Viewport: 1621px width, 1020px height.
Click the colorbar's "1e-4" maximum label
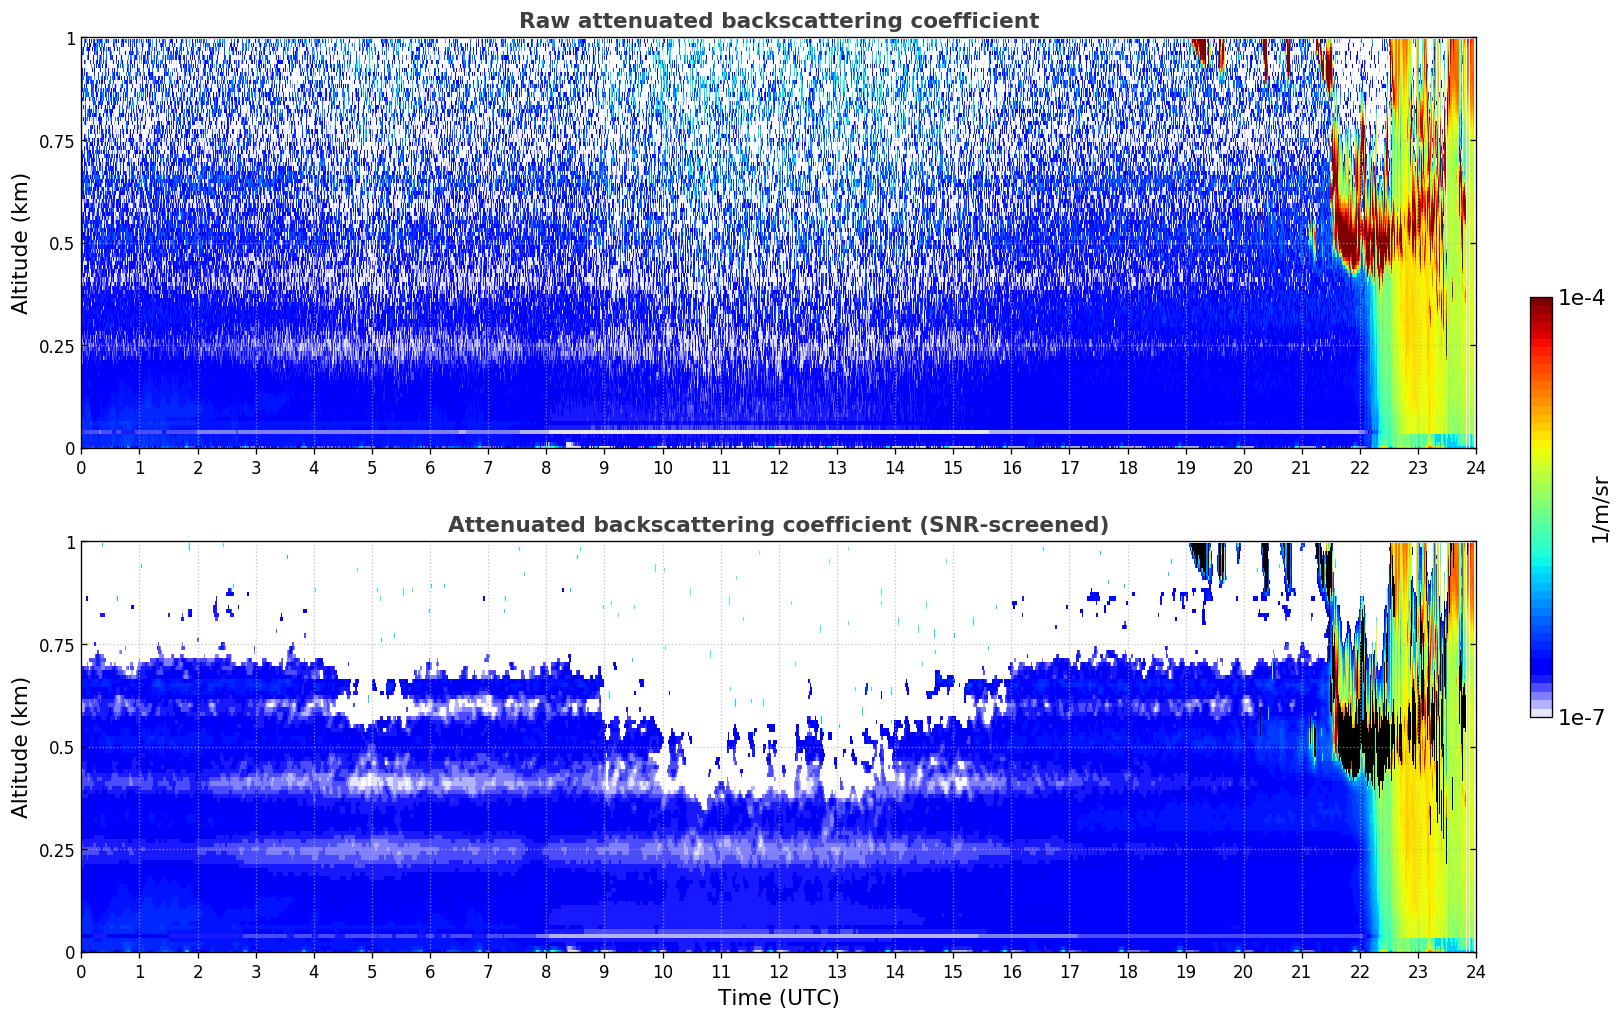click(x=1581, y=298)
